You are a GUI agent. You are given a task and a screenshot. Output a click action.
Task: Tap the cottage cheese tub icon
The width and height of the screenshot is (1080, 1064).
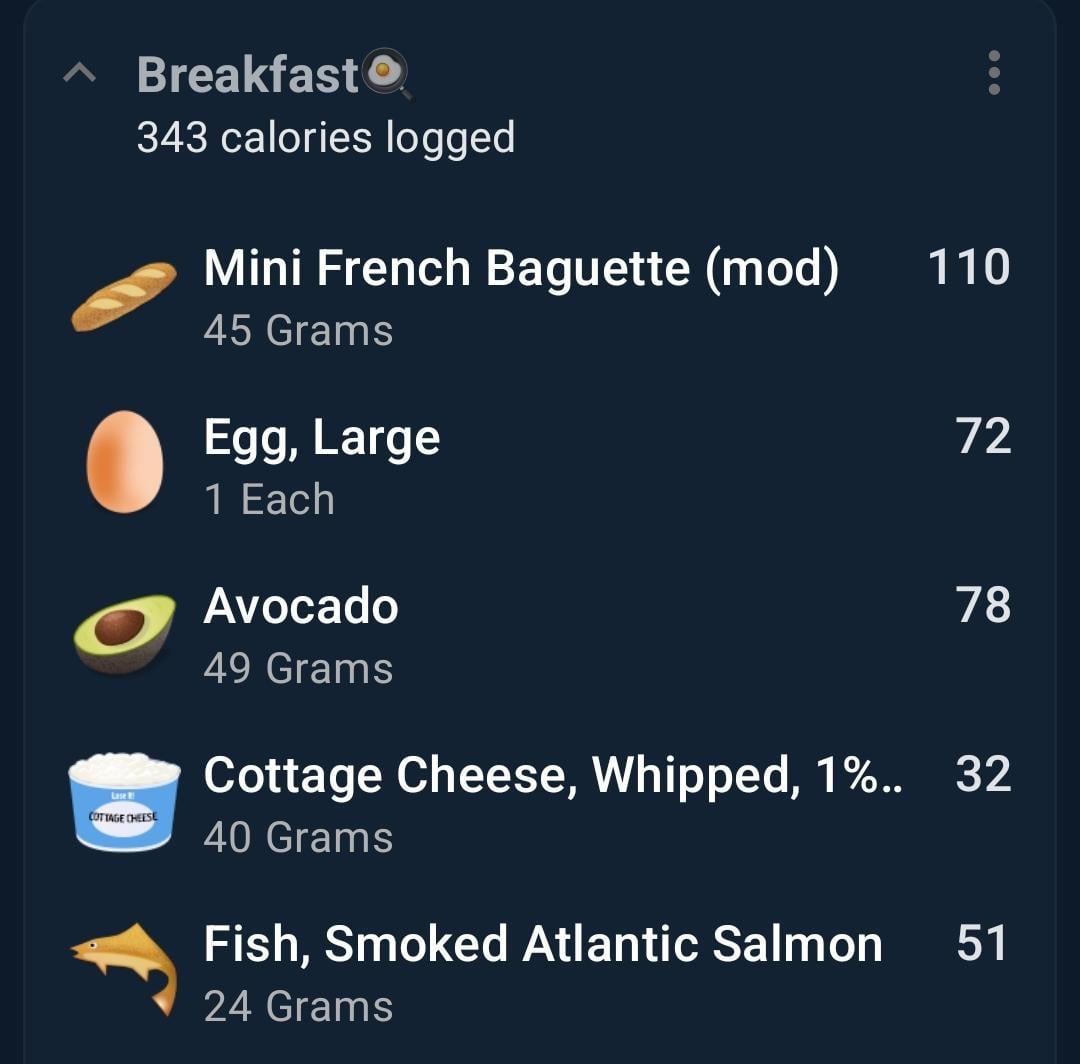[x=124, y=802]
